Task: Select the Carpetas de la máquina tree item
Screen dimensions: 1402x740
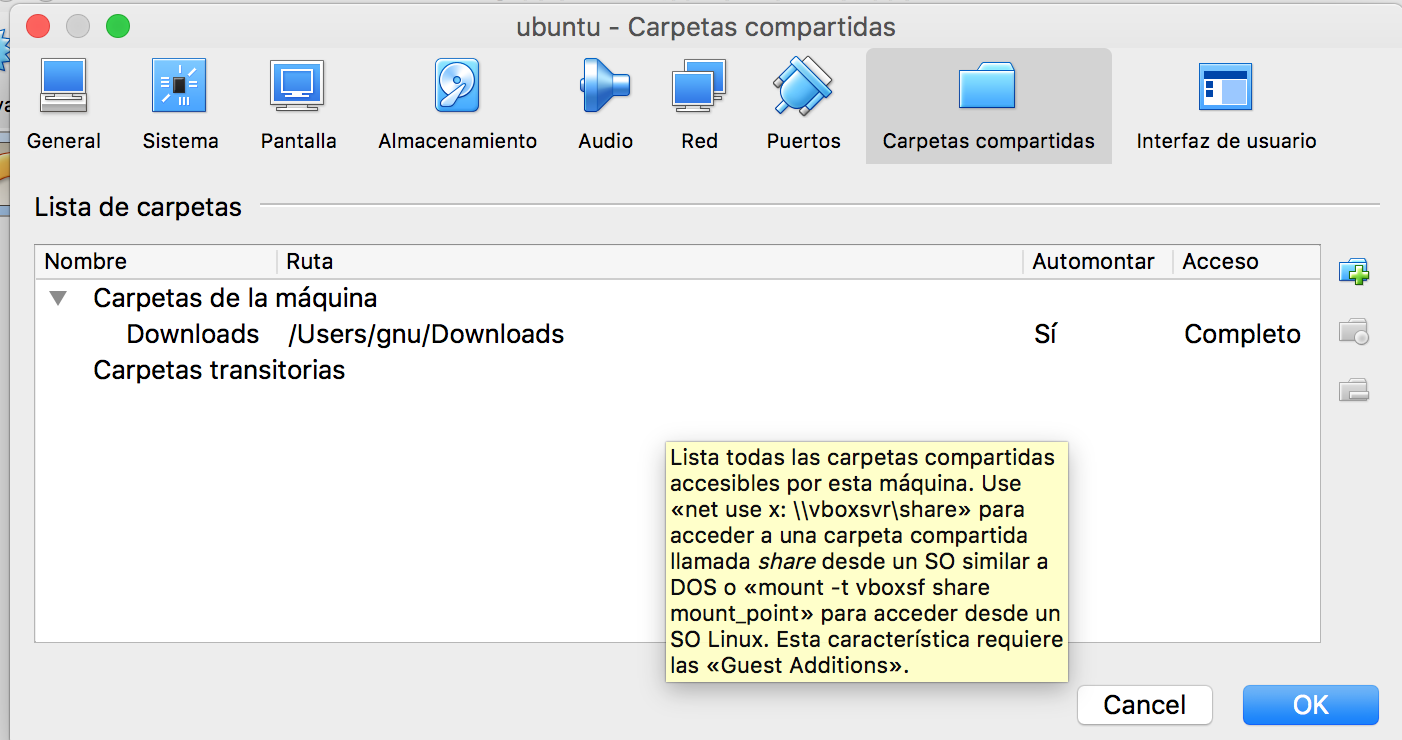Action: click(235, 298)
